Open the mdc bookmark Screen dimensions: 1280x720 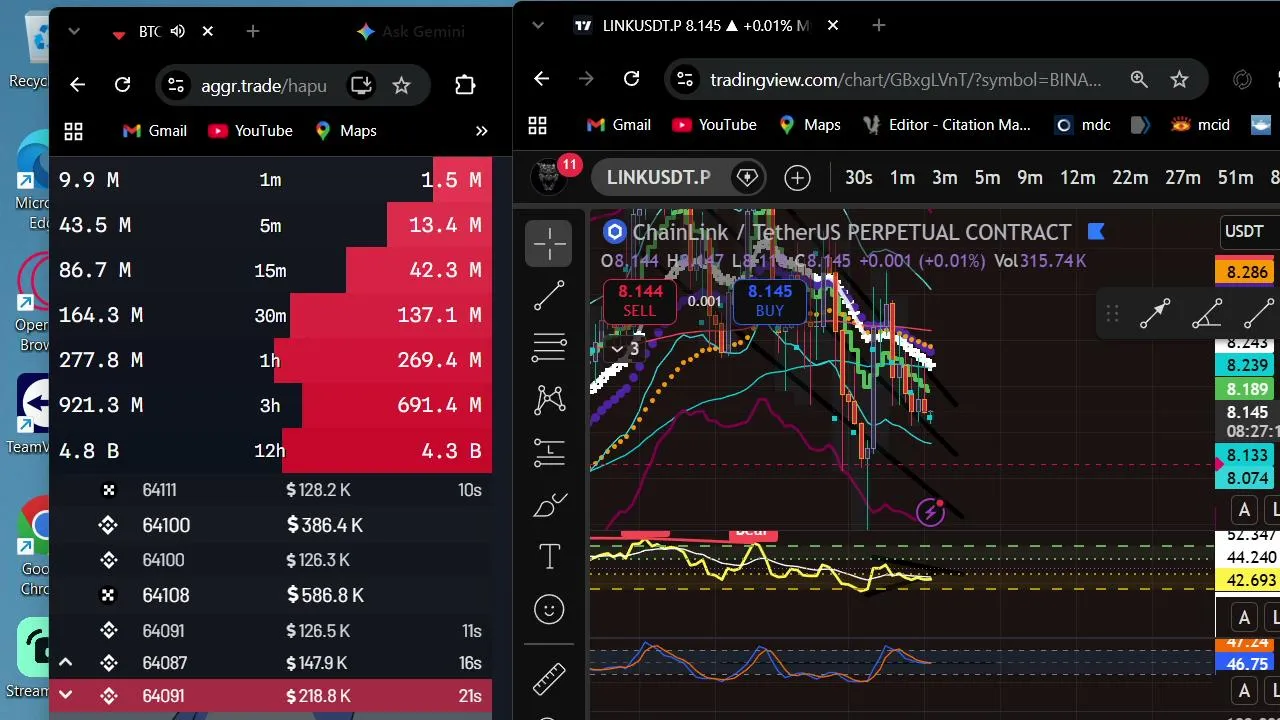point(1083,125)
